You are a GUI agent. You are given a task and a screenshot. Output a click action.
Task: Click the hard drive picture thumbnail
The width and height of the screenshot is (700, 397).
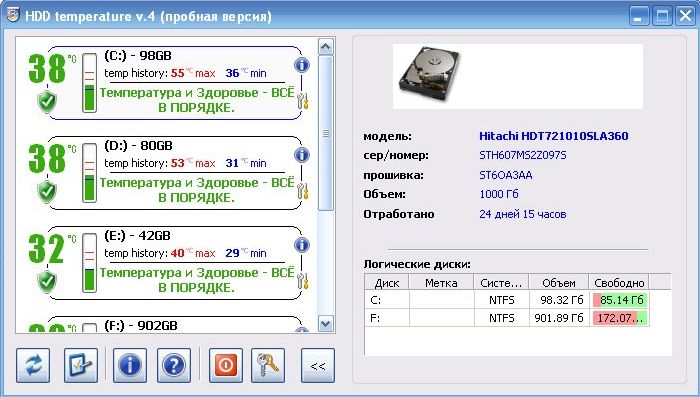click(429, 74)
